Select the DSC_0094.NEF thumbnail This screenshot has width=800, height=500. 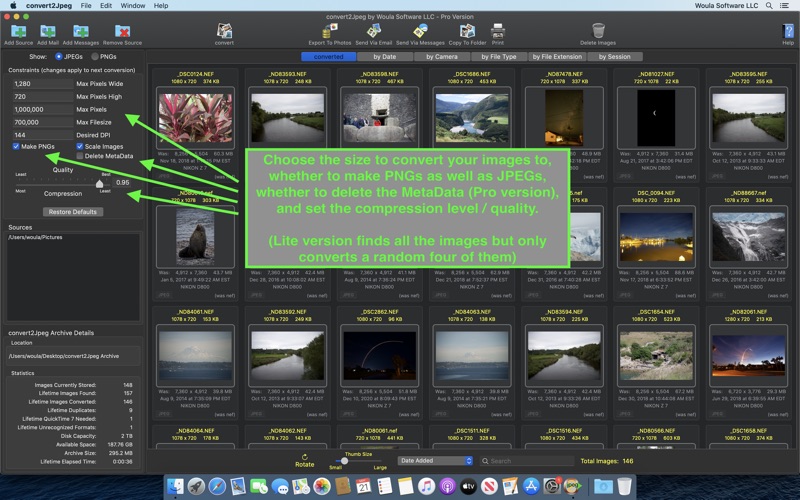point(656,237)
